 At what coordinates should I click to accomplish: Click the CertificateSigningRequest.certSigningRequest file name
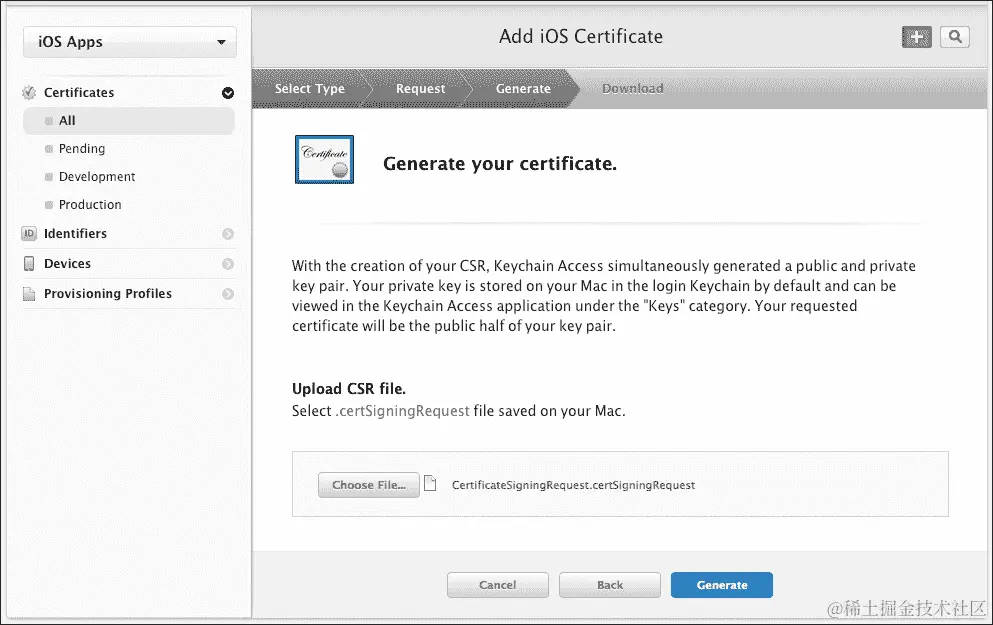[x=573, y=485]
